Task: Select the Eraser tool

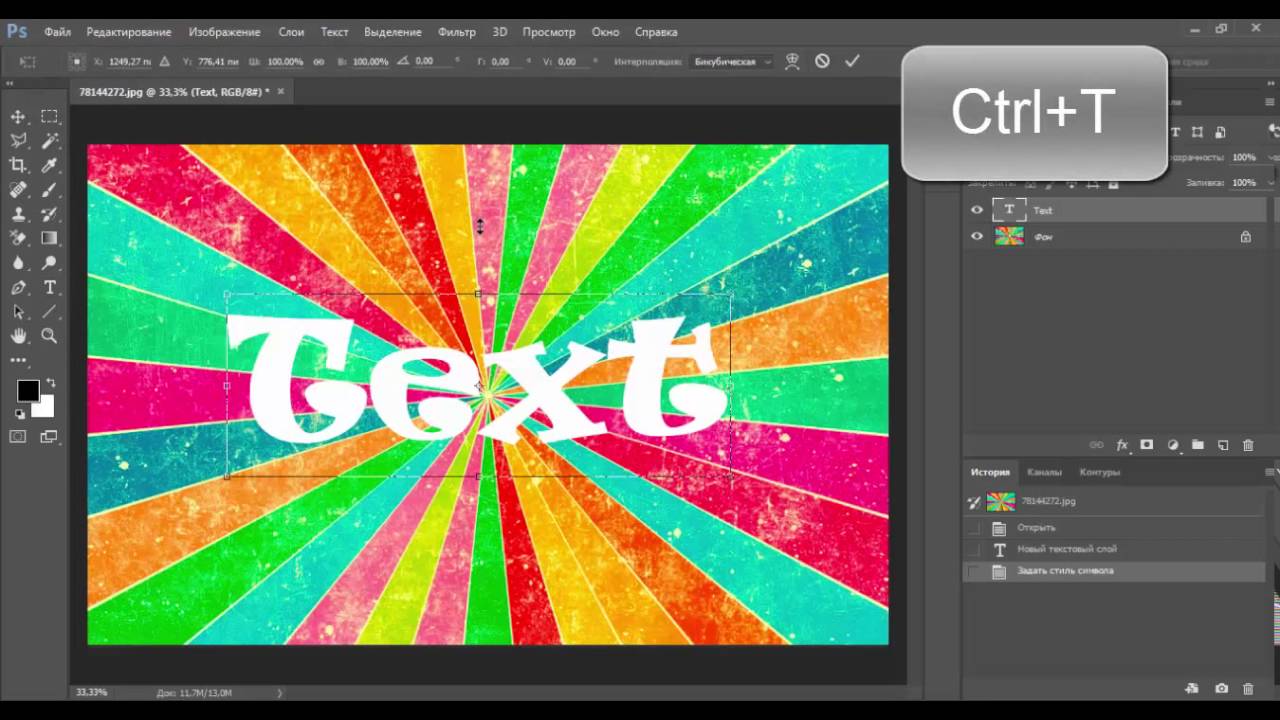Action: click(18, 238)
